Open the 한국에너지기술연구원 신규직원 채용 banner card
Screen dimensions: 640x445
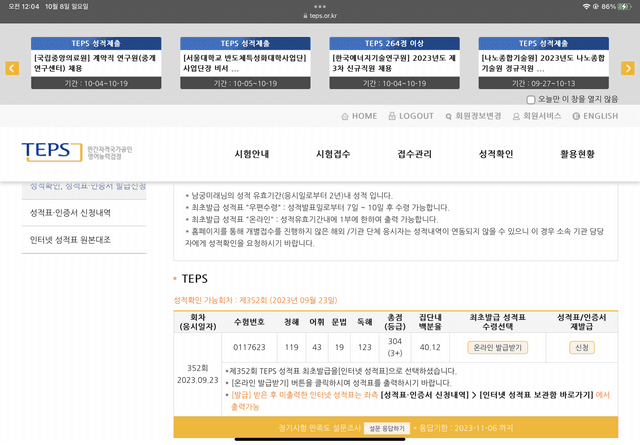[x=395, y=63]
